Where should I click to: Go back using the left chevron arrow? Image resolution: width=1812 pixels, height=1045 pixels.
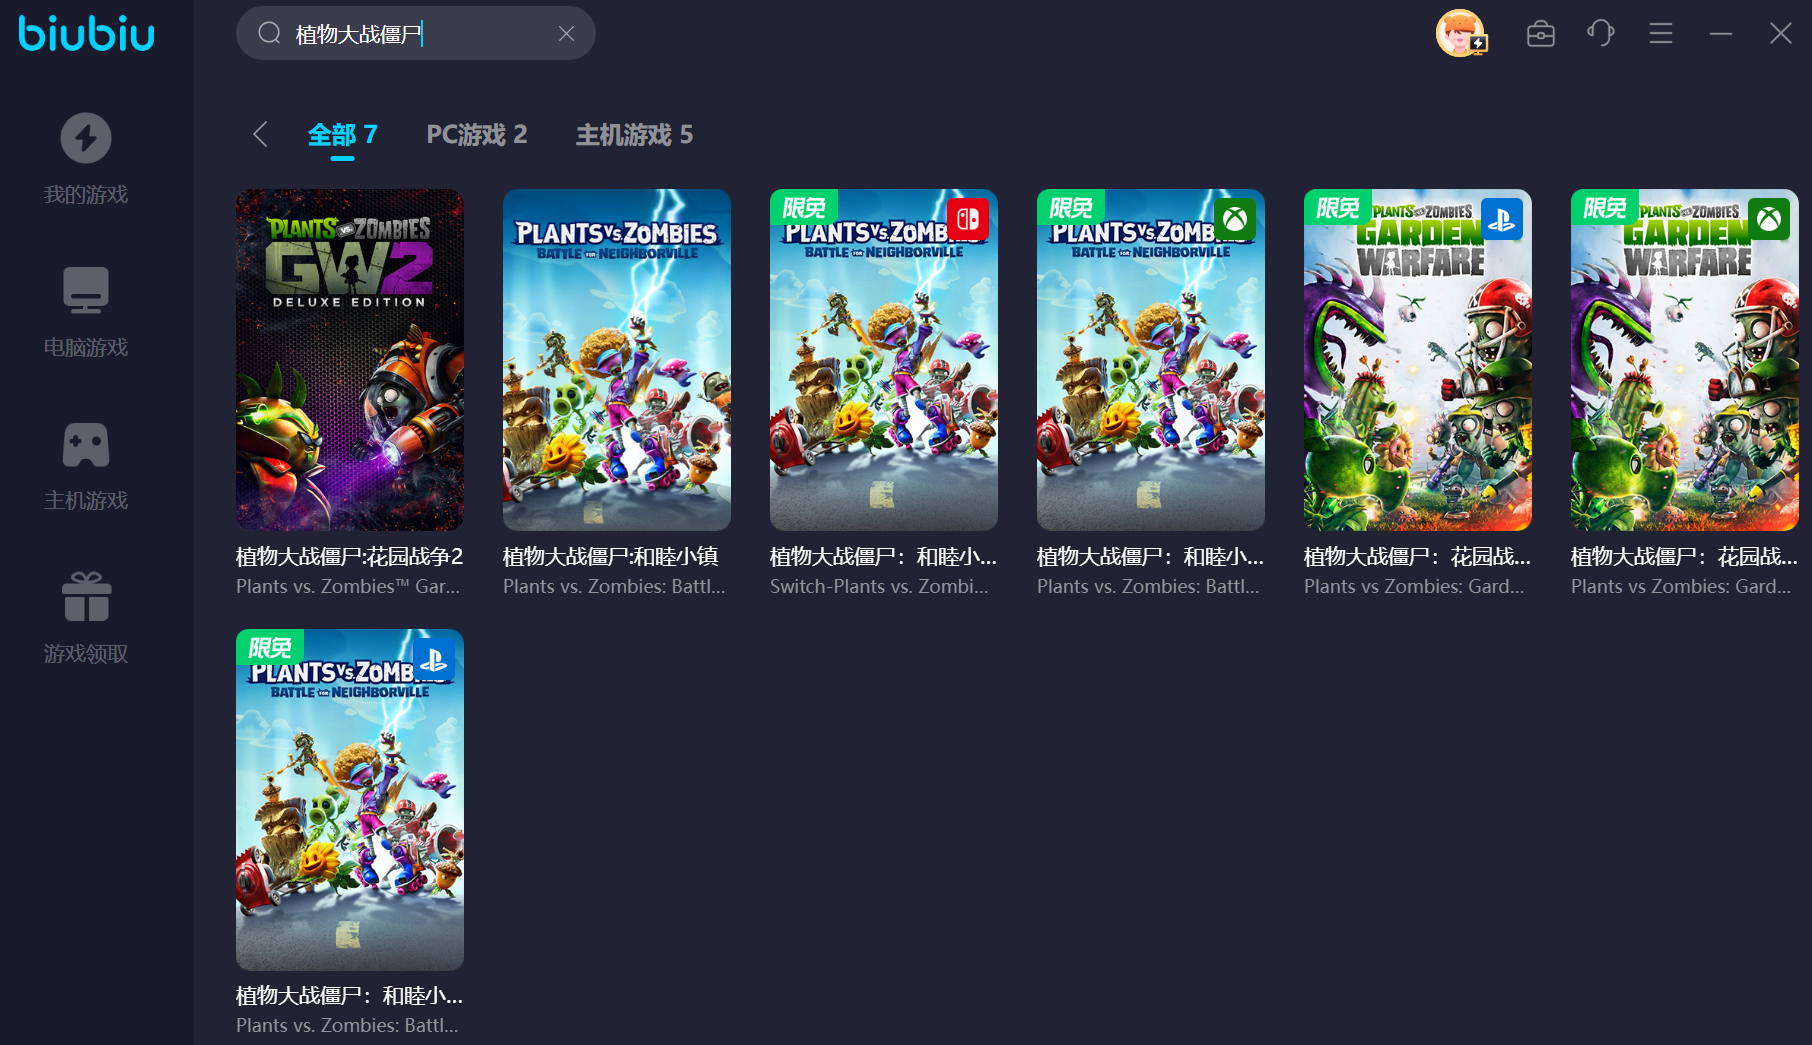[260, 134]
